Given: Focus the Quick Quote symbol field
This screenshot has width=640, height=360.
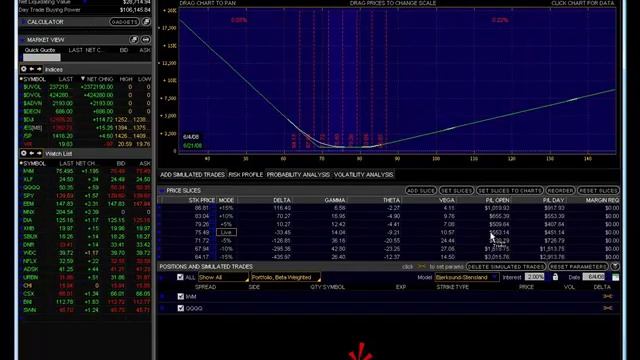Looking at the screenshot, I should [42, 58].
